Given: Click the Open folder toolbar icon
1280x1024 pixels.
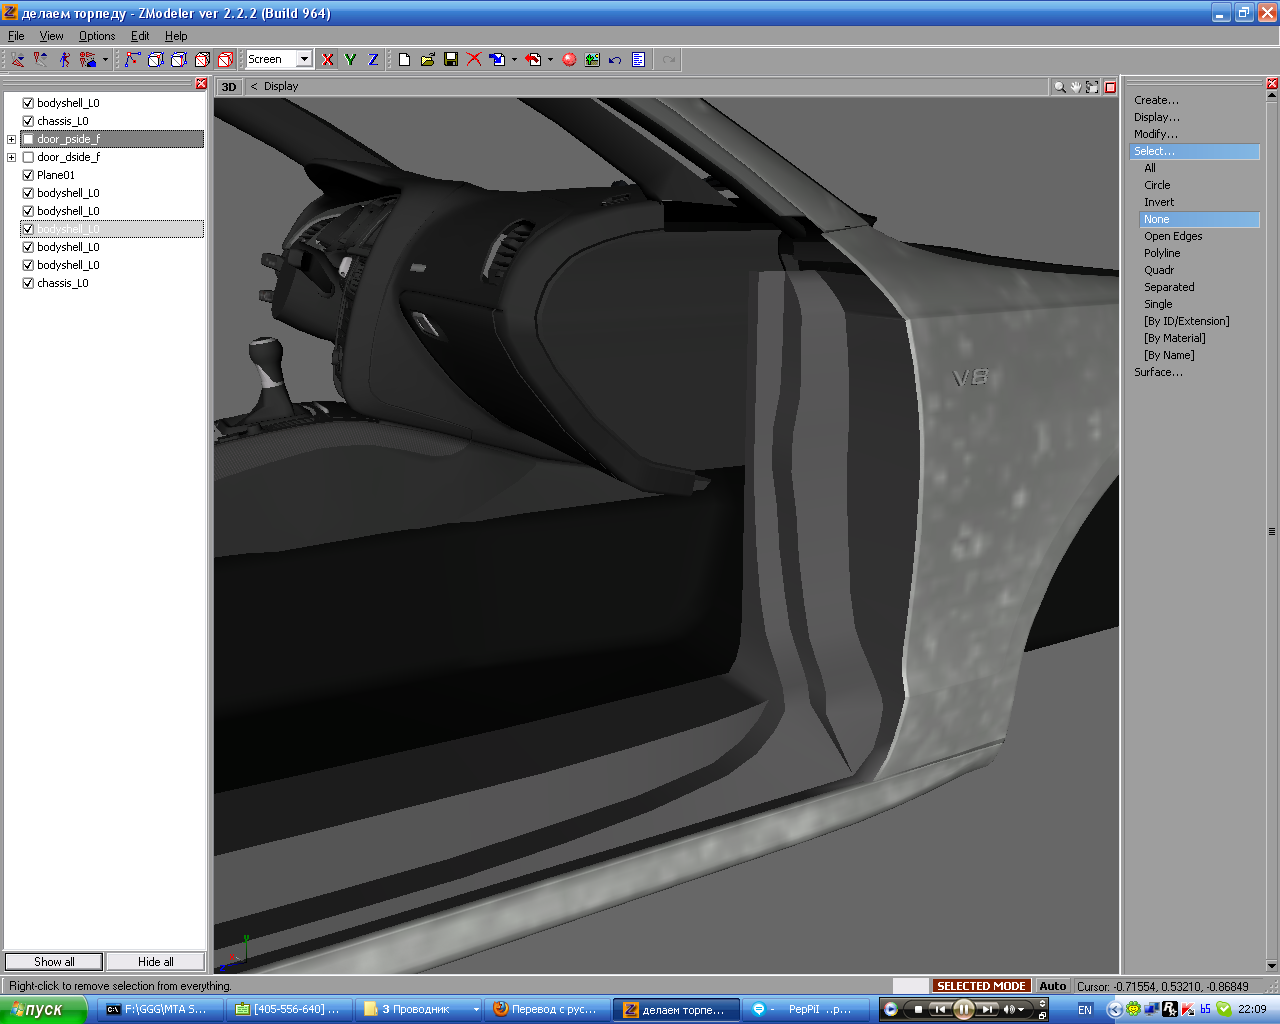Looking at the screenshot, I should pos(428,60).
